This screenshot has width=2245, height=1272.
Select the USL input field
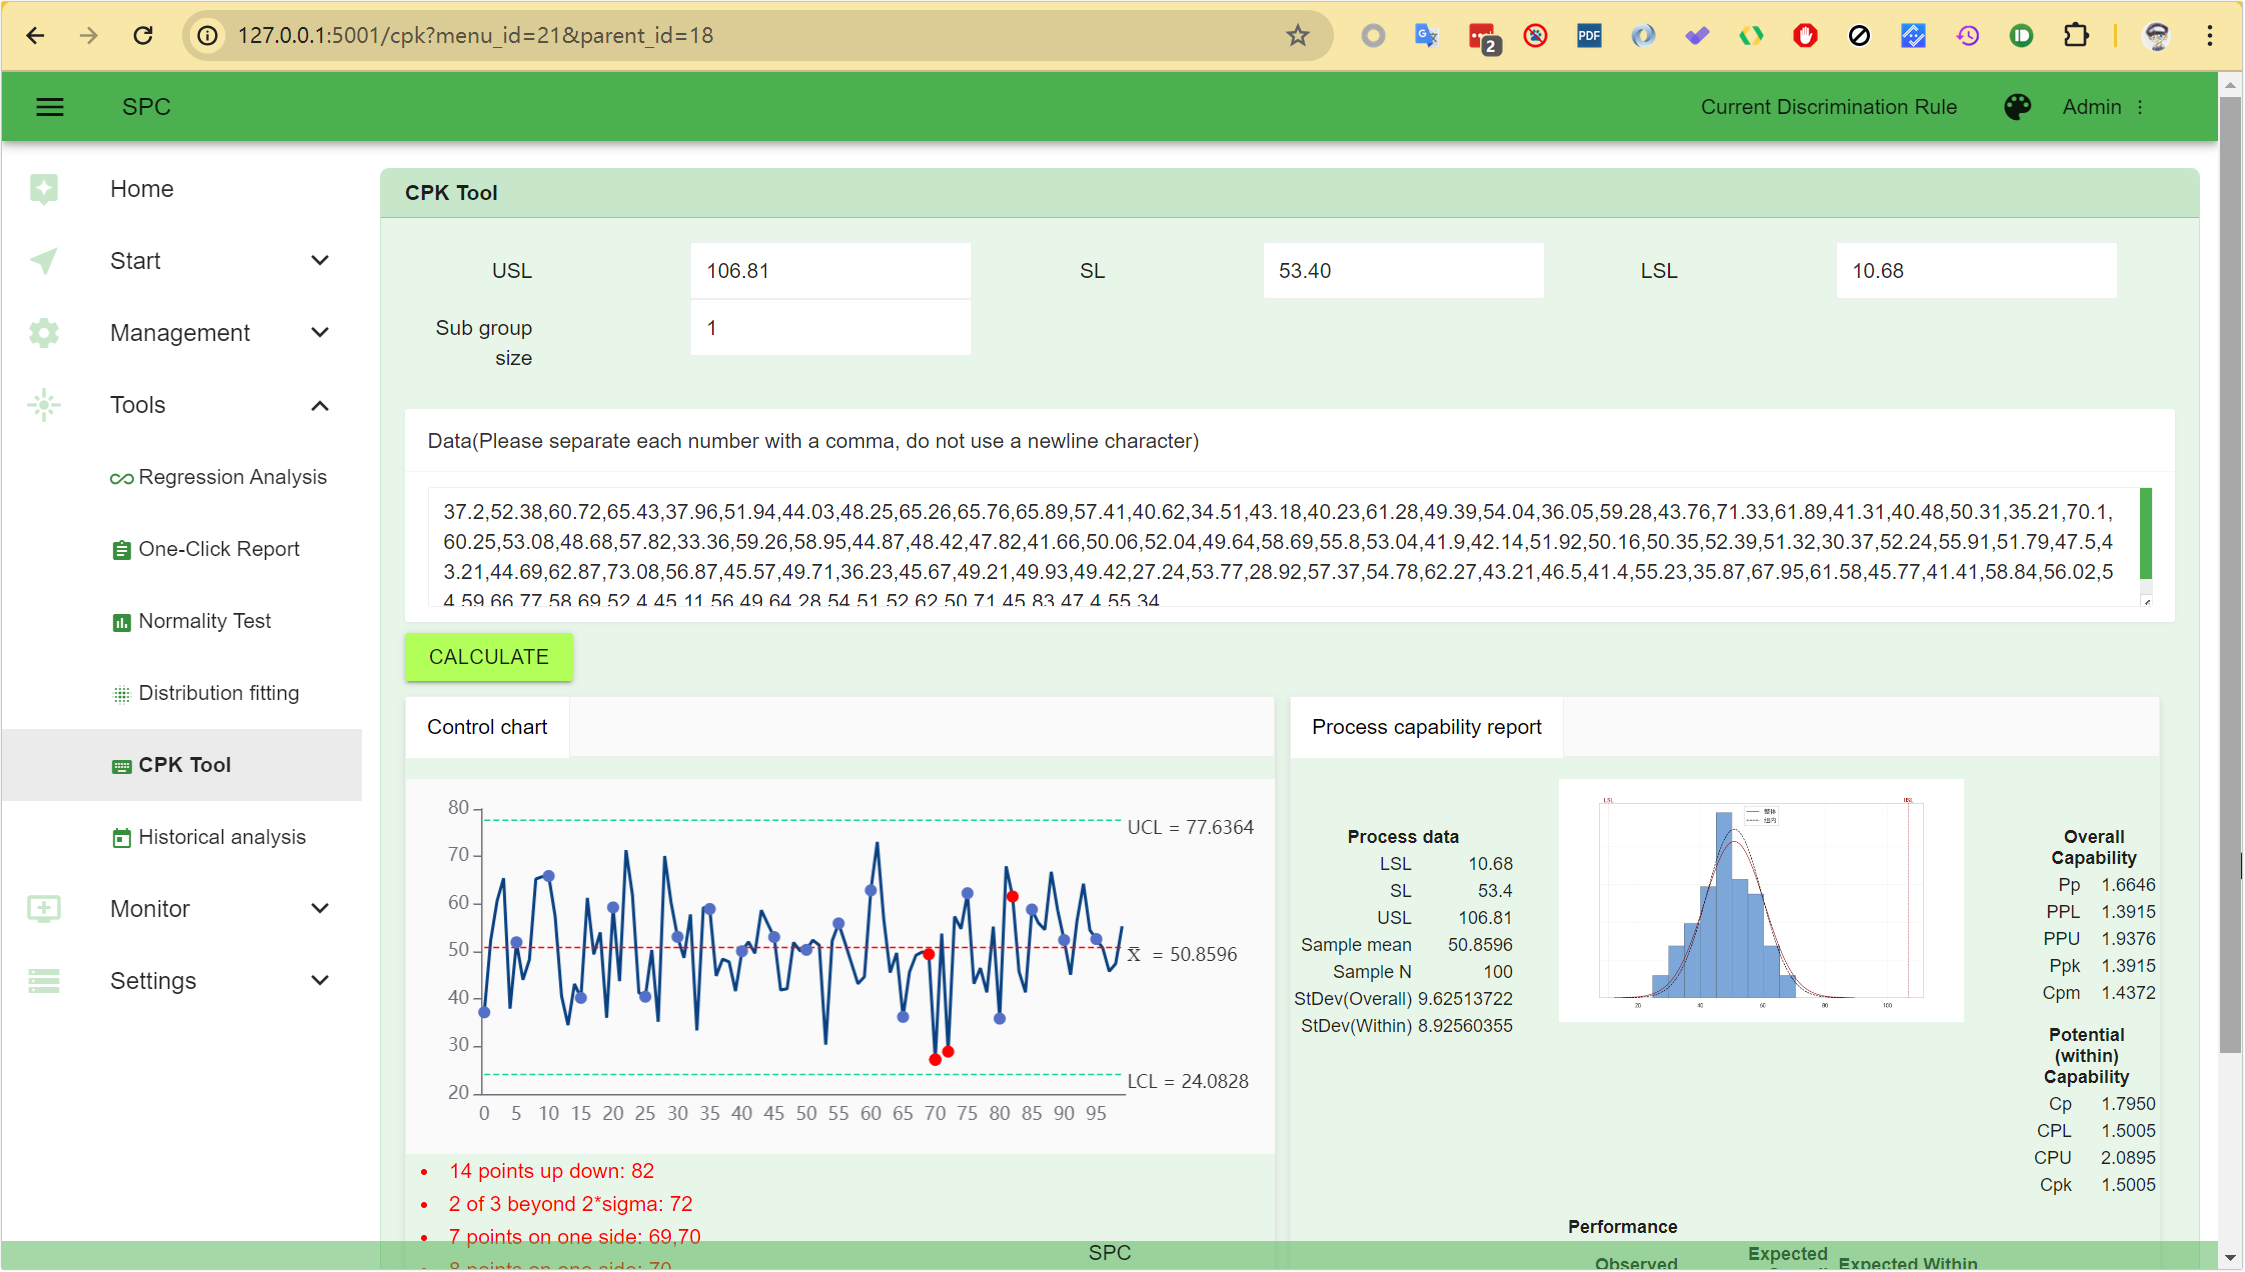(831, 271)
